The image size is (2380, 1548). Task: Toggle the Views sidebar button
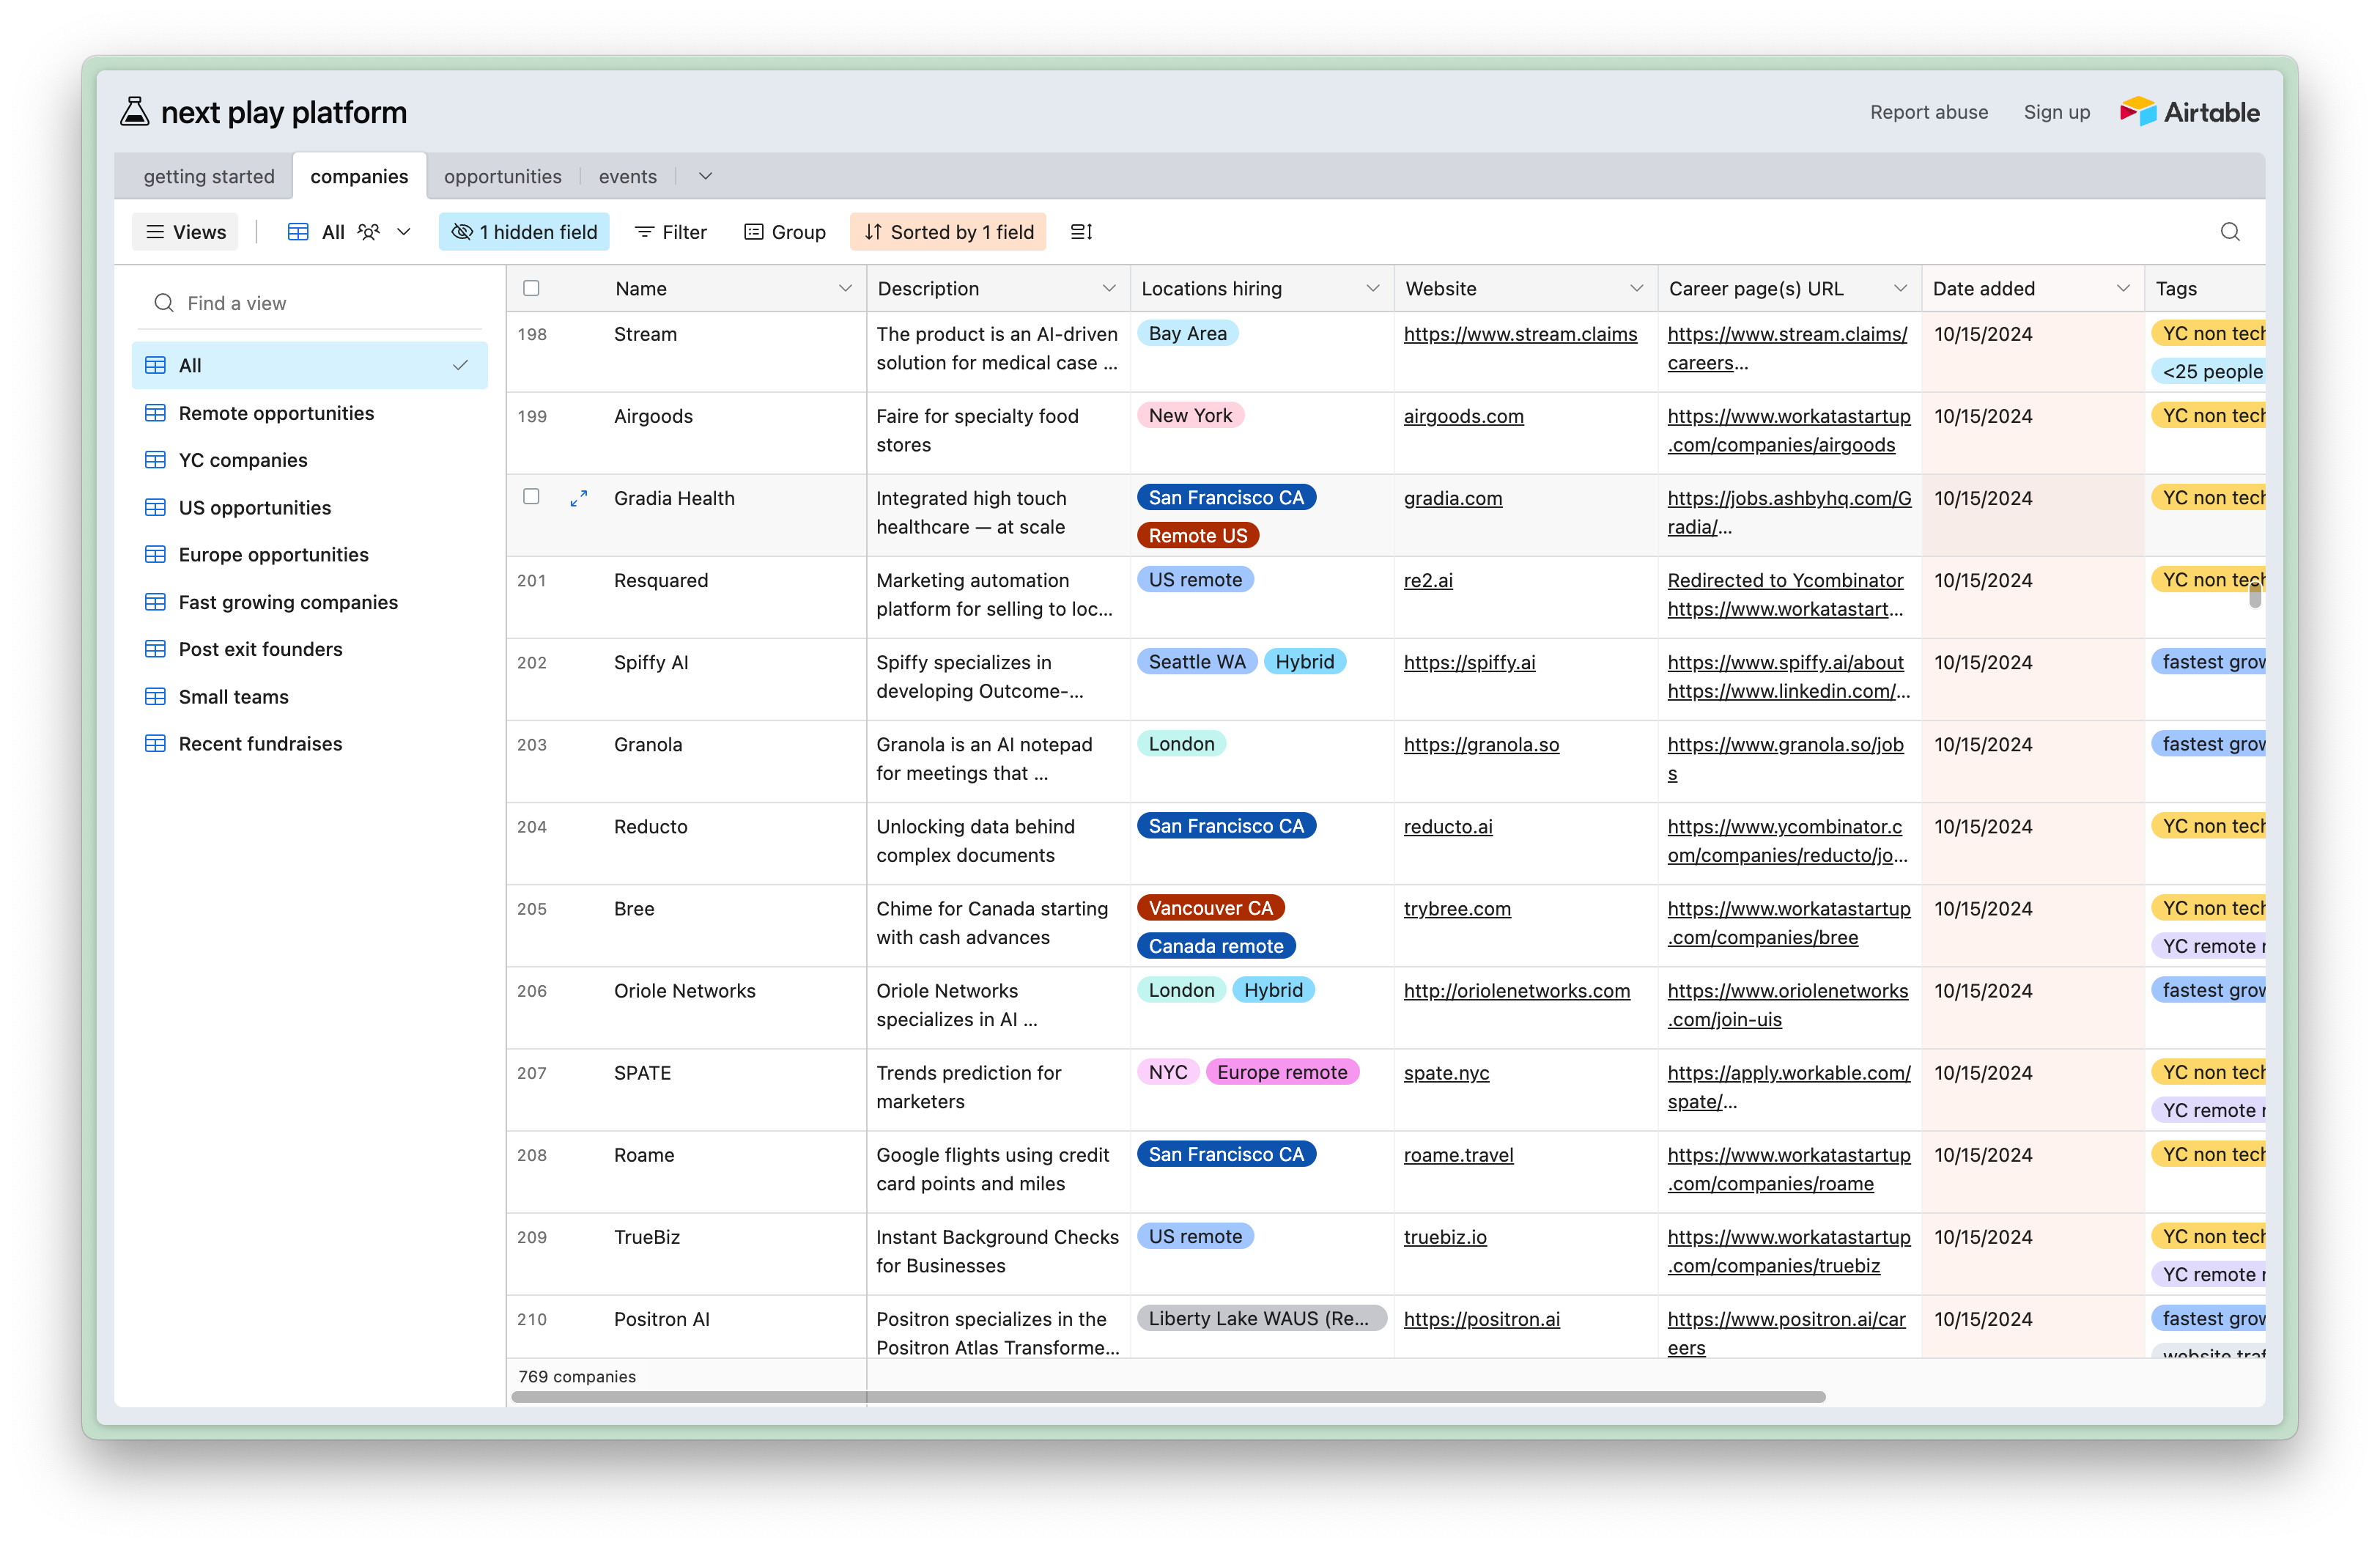186,232
